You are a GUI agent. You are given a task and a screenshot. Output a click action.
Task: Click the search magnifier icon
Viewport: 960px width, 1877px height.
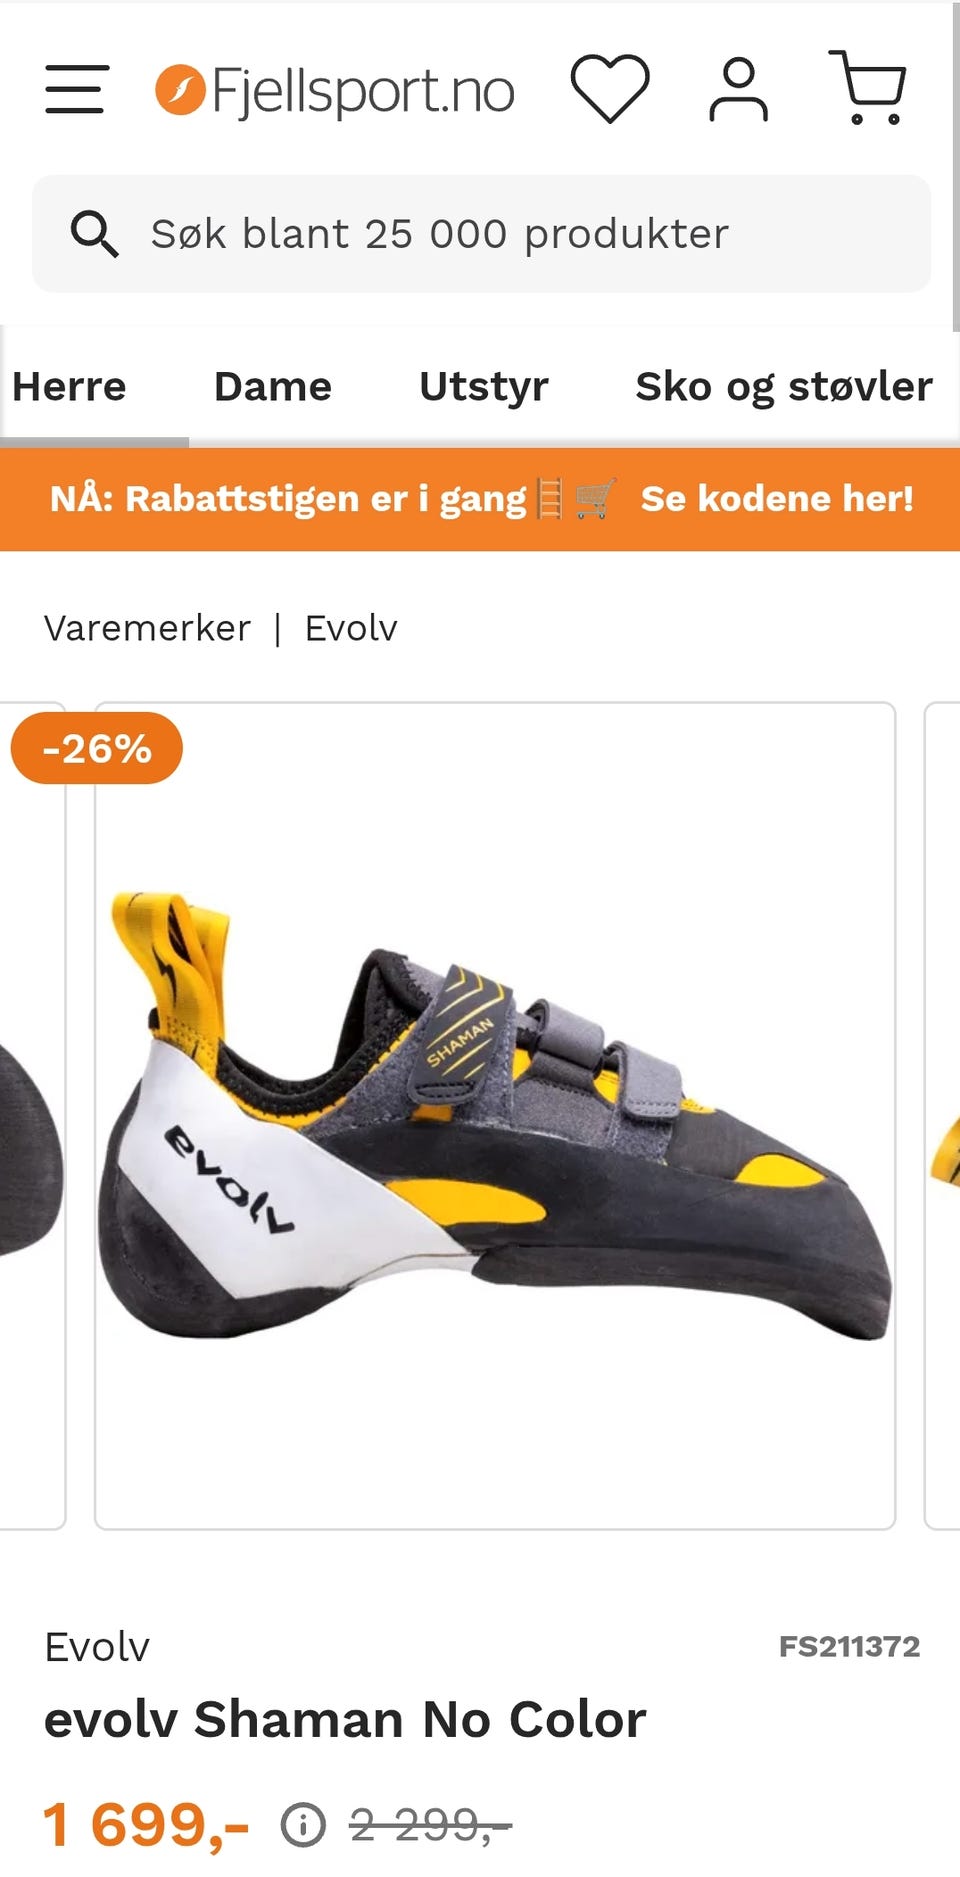(x=94, y=234)
